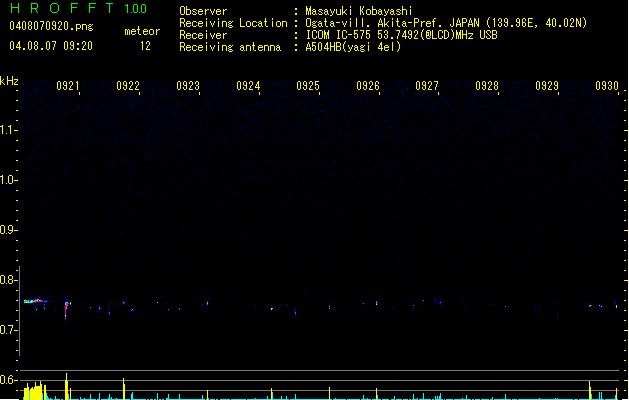Click the 0.8 kHz axis label
This screenshot has height=400, width=629.
(x=7, y=280)
